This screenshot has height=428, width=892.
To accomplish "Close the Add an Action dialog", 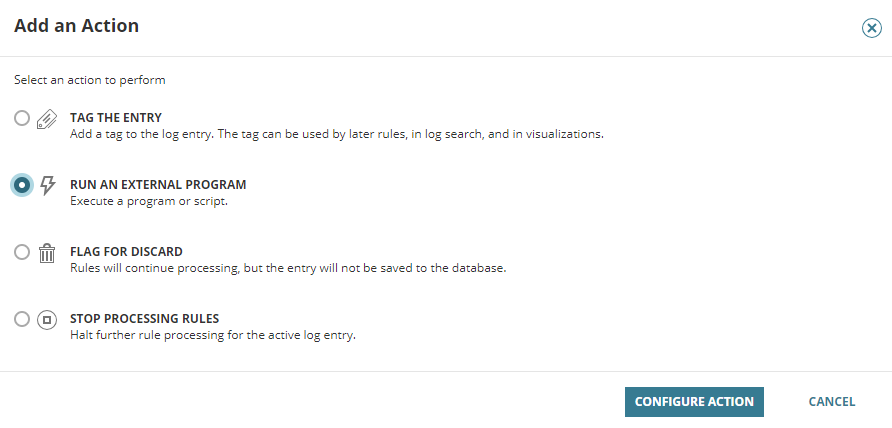I will [x=872, y=27].
